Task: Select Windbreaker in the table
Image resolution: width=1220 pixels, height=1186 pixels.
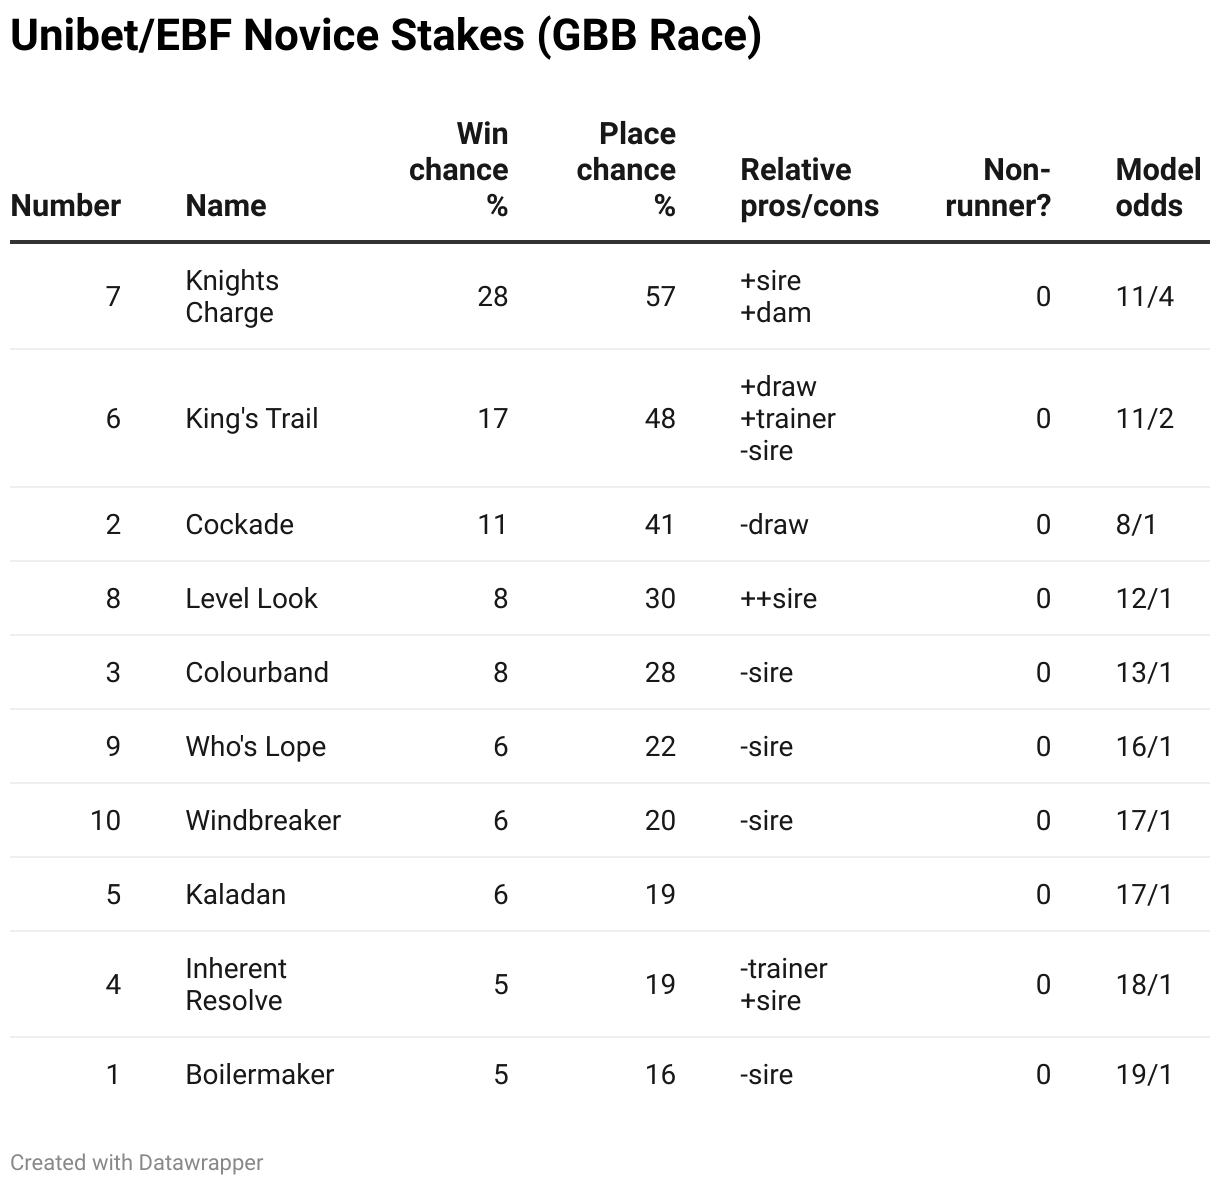Action: point(263,821)
